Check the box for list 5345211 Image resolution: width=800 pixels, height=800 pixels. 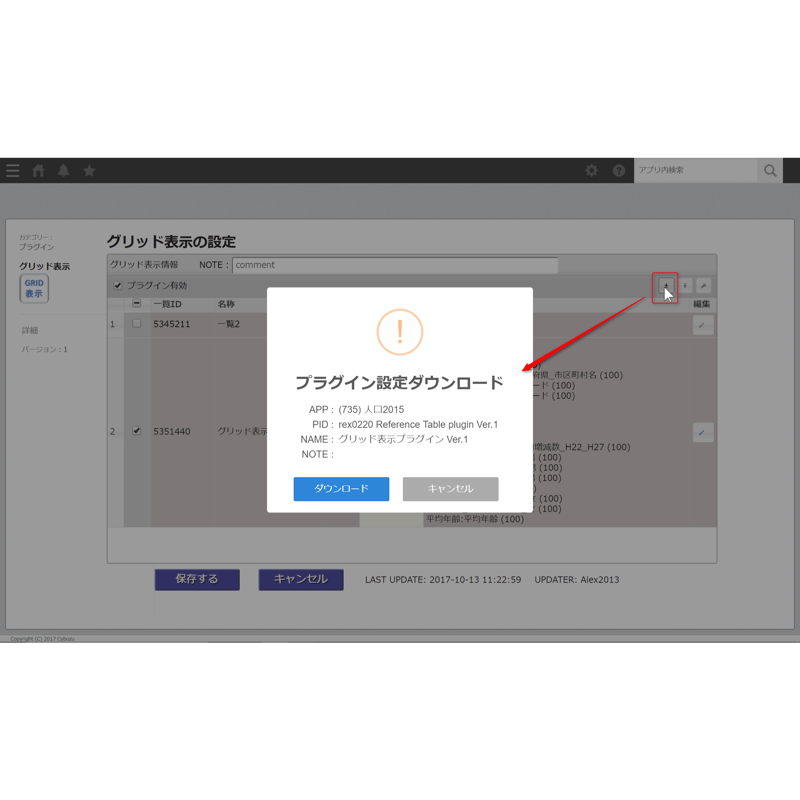[x=137, y=323]
